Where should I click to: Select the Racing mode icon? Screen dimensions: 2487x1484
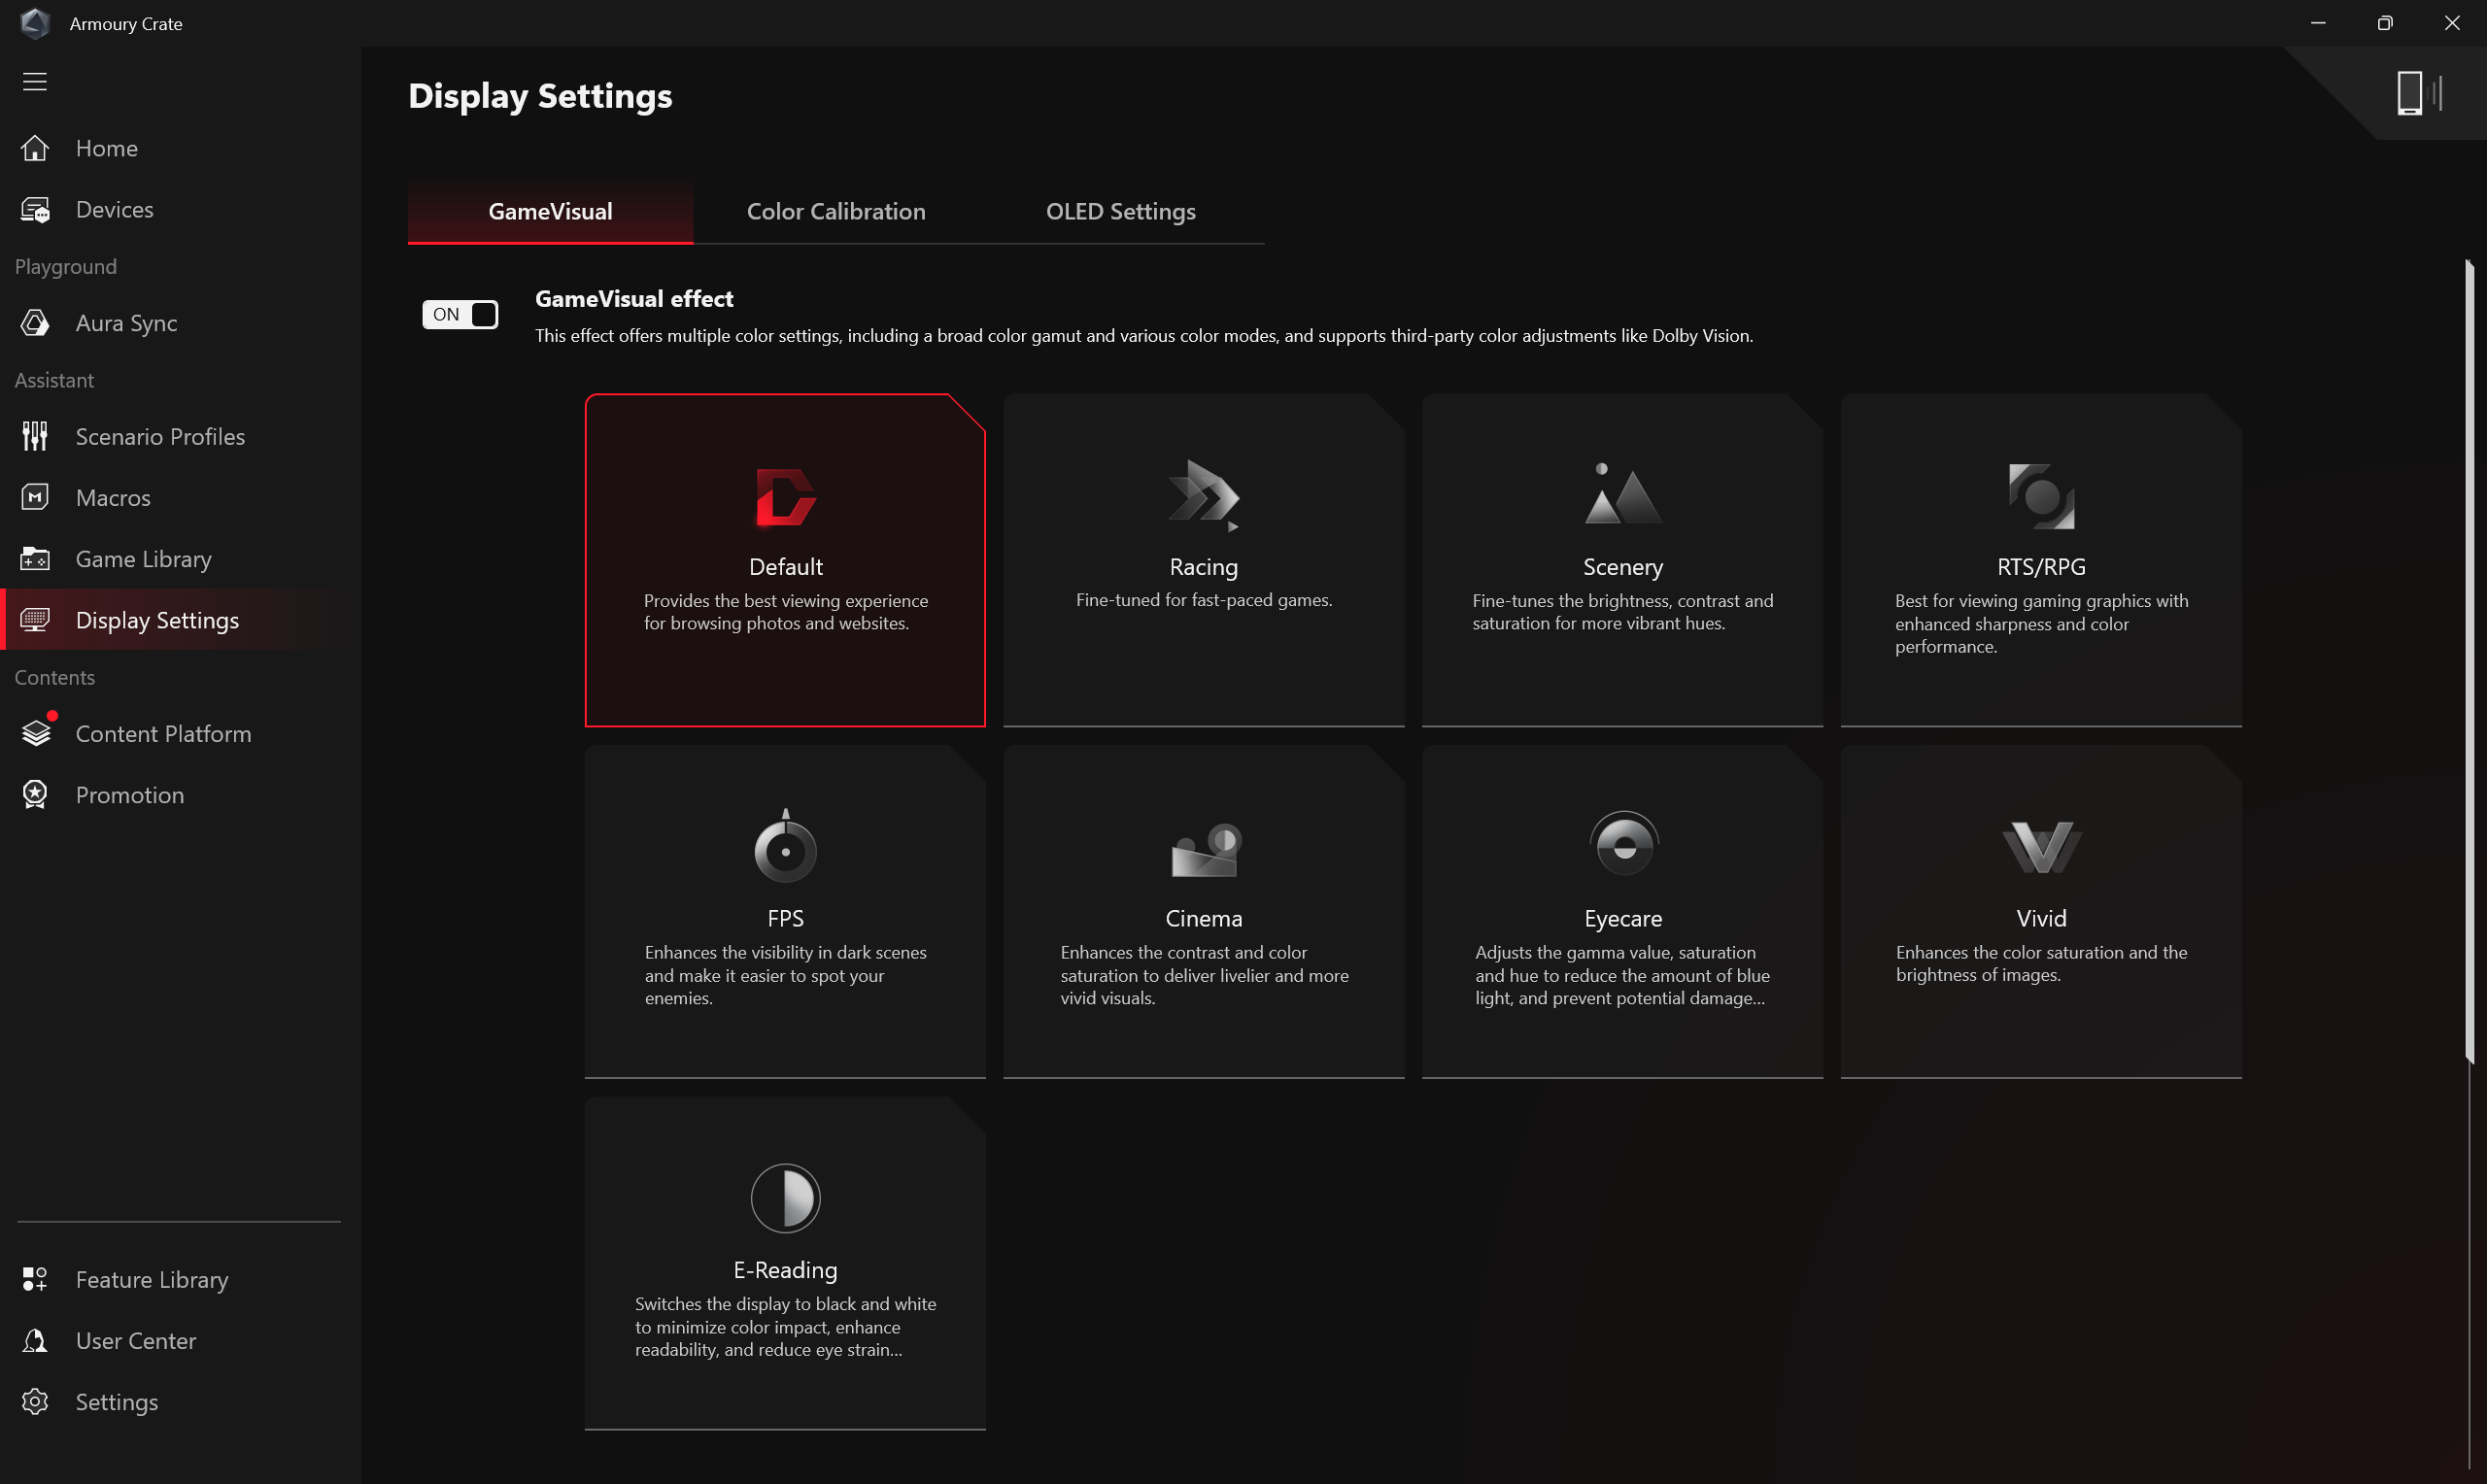(x=1203, y=495)
